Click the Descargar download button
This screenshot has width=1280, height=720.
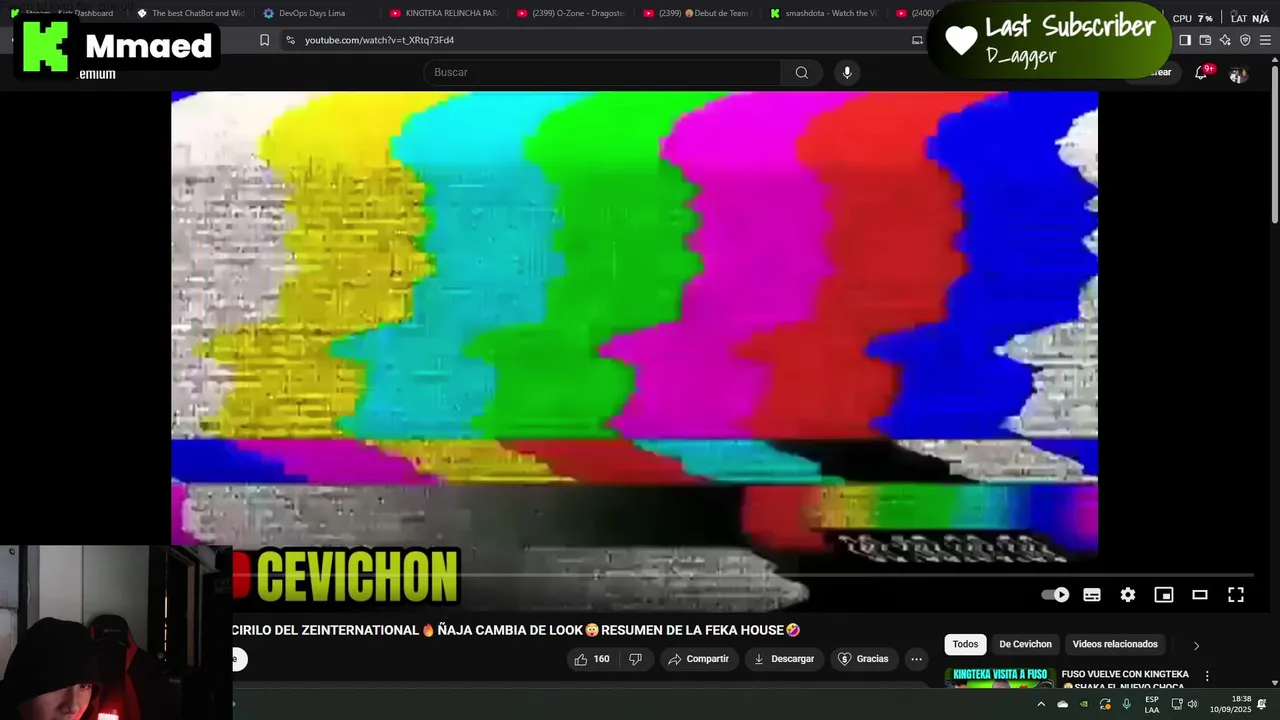[783, 659]
